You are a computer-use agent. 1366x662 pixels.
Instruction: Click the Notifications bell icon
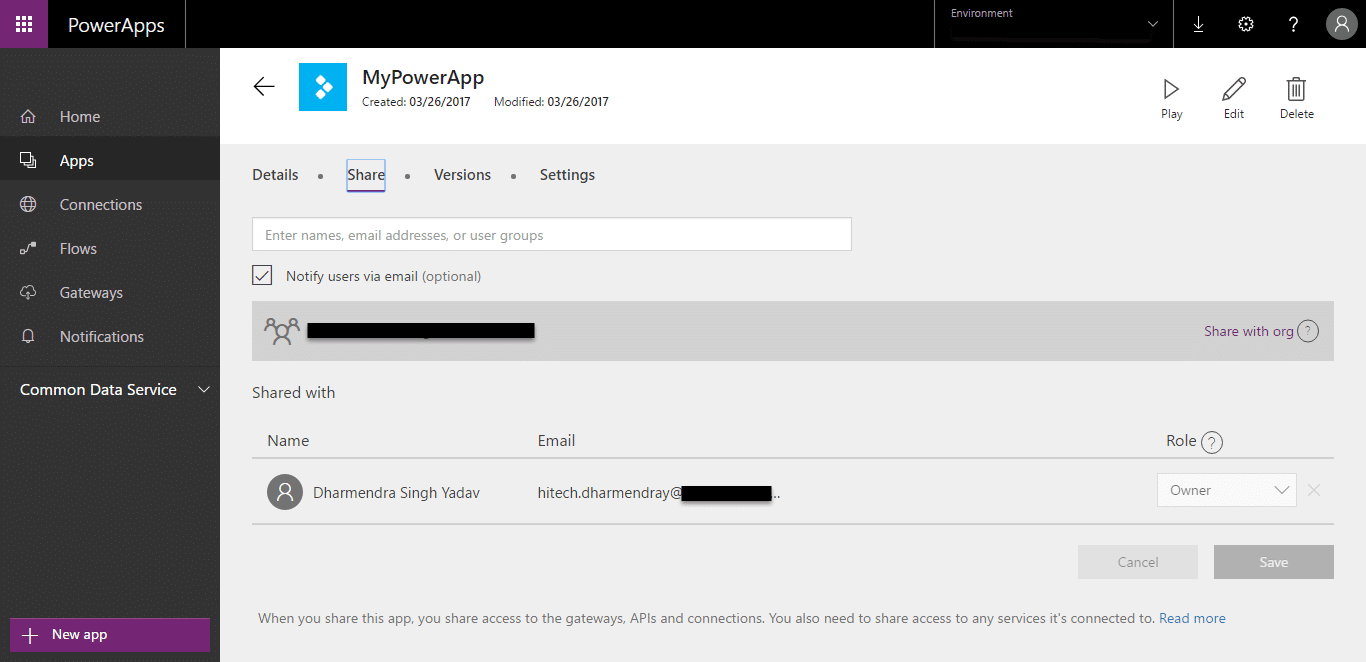pos(28,337)
